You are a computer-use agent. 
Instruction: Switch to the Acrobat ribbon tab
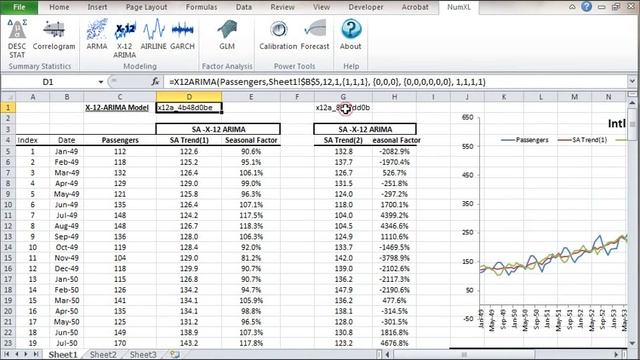pos(415,7)
